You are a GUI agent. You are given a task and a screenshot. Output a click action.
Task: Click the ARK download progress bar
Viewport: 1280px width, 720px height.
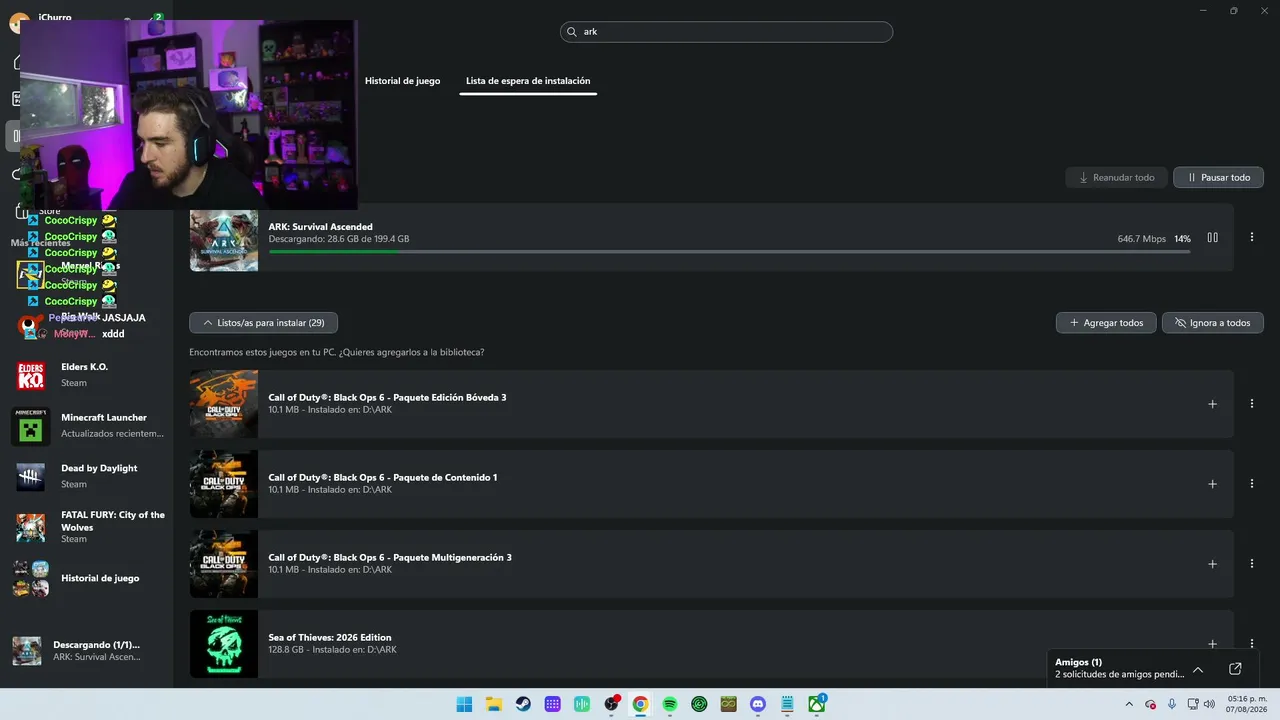point(729,251)
